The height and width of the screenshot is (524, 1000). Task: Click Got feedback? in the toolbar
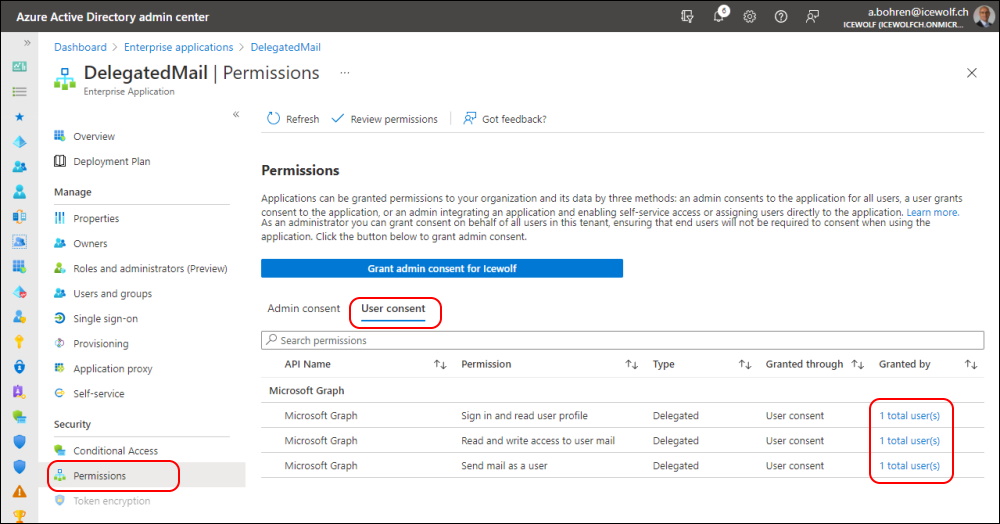coord(504,119)
